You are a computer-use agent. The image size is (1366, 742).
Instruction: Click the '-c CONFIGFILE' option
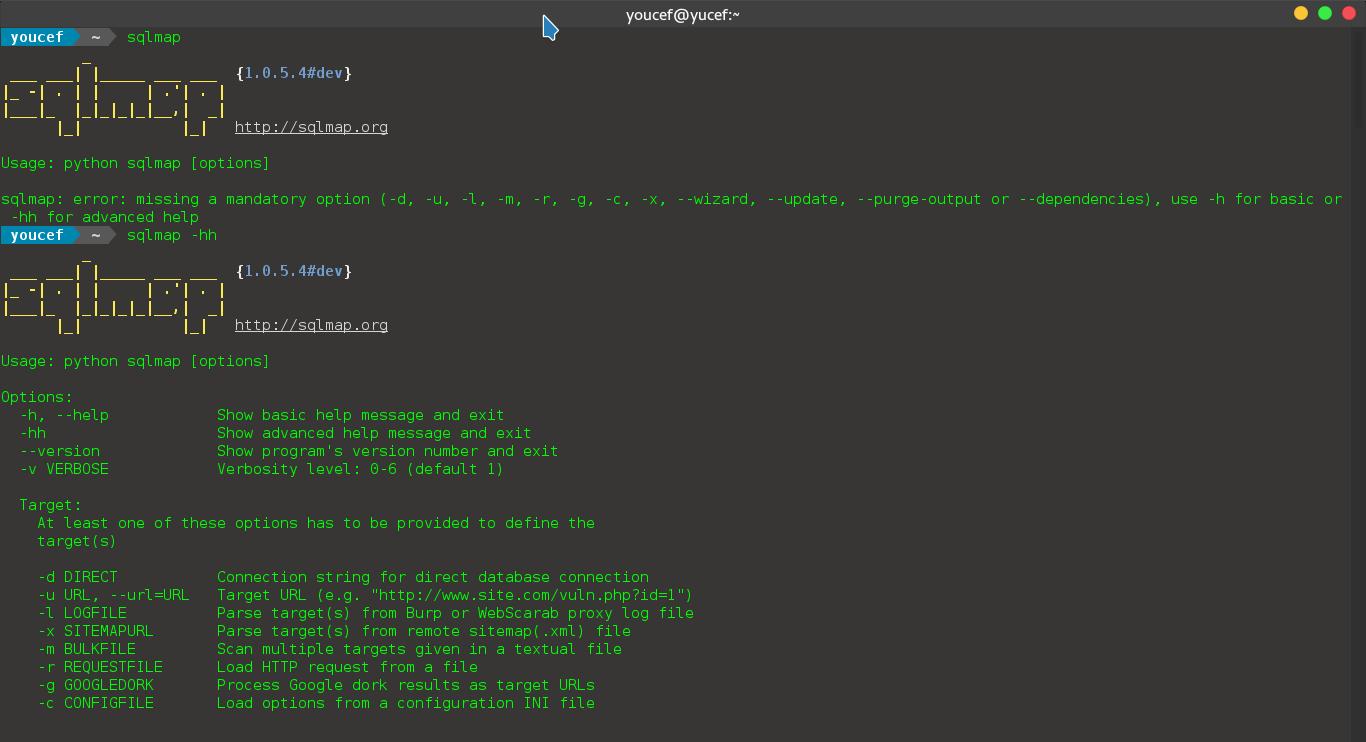[95, 703]
